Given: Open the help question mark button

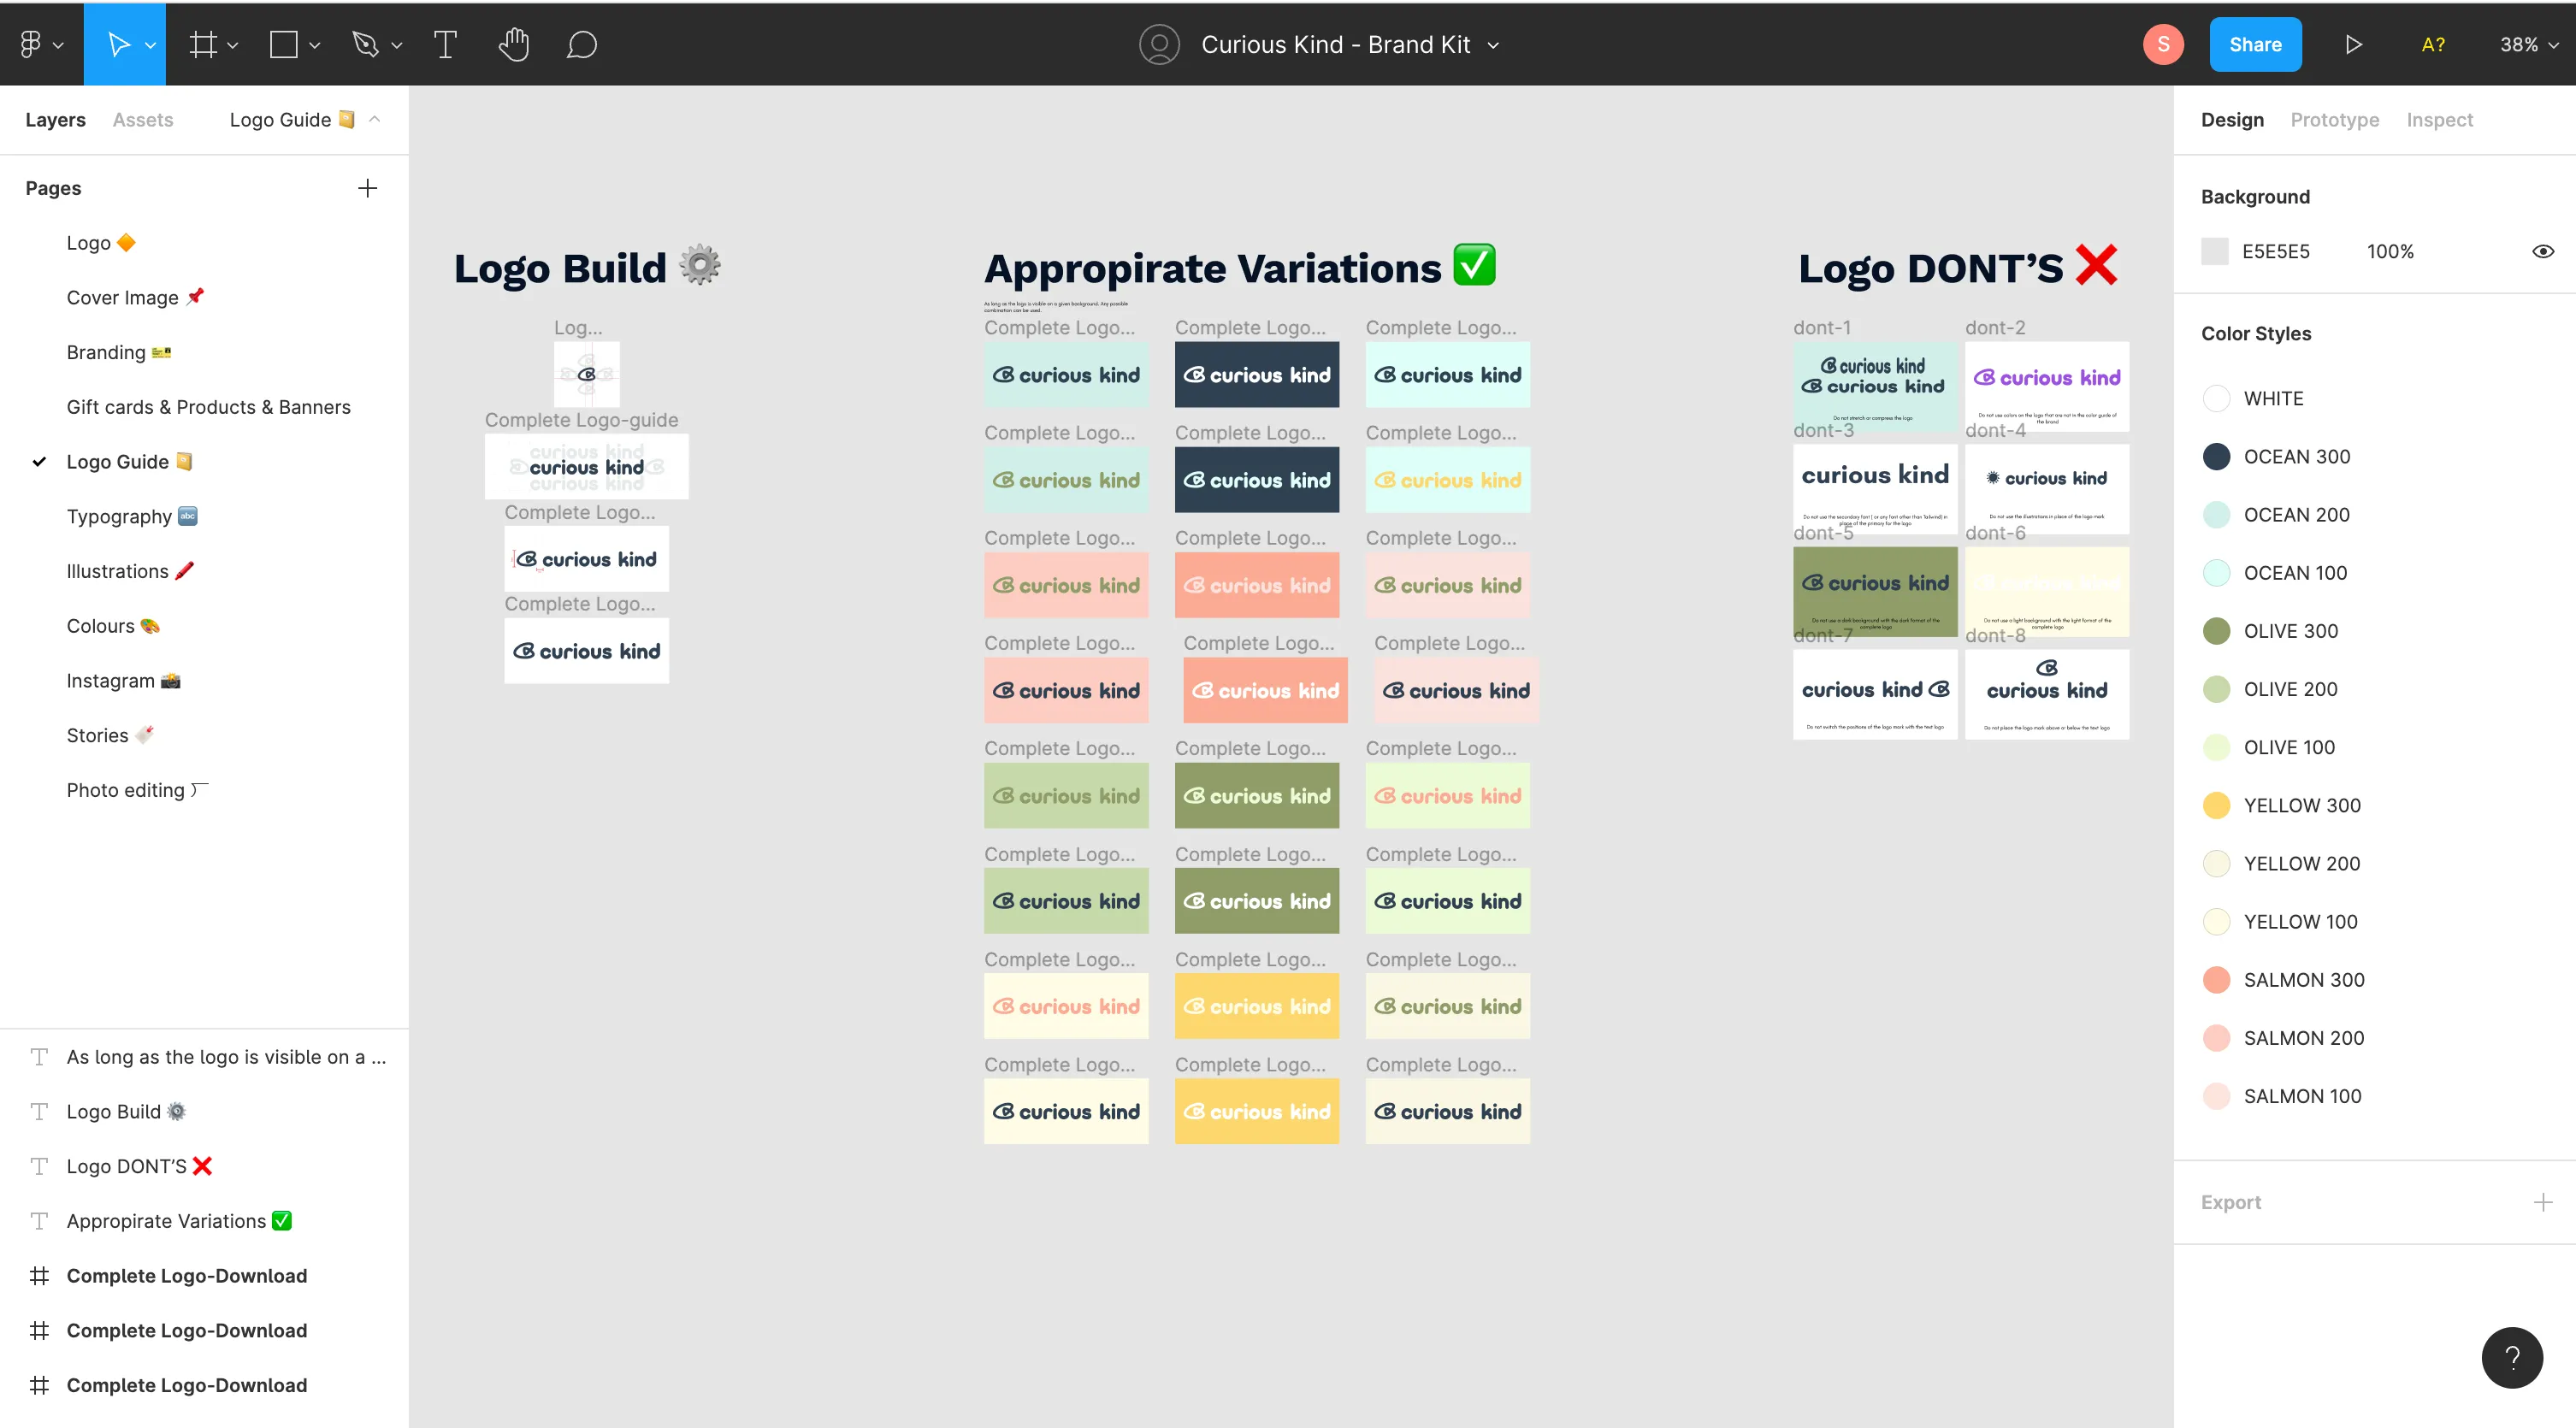Looking at the screenshot, I should point(2512,1357).
